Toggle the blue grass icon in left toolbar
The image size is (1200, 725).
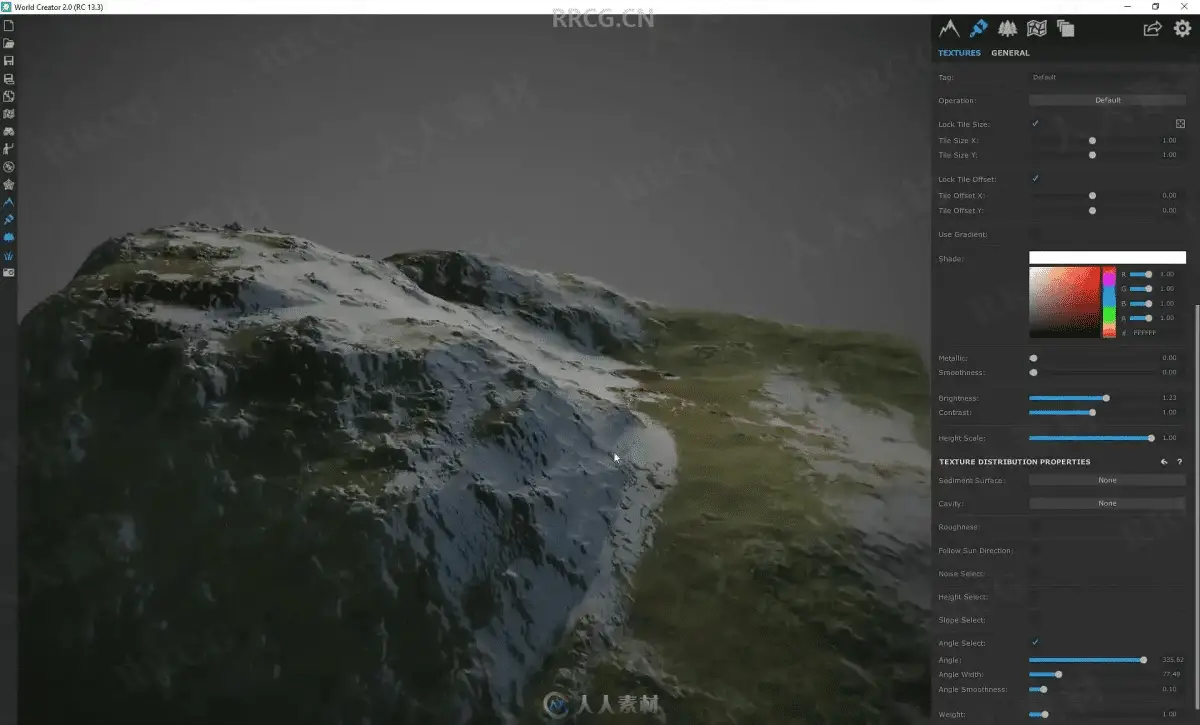click(8, 255)
